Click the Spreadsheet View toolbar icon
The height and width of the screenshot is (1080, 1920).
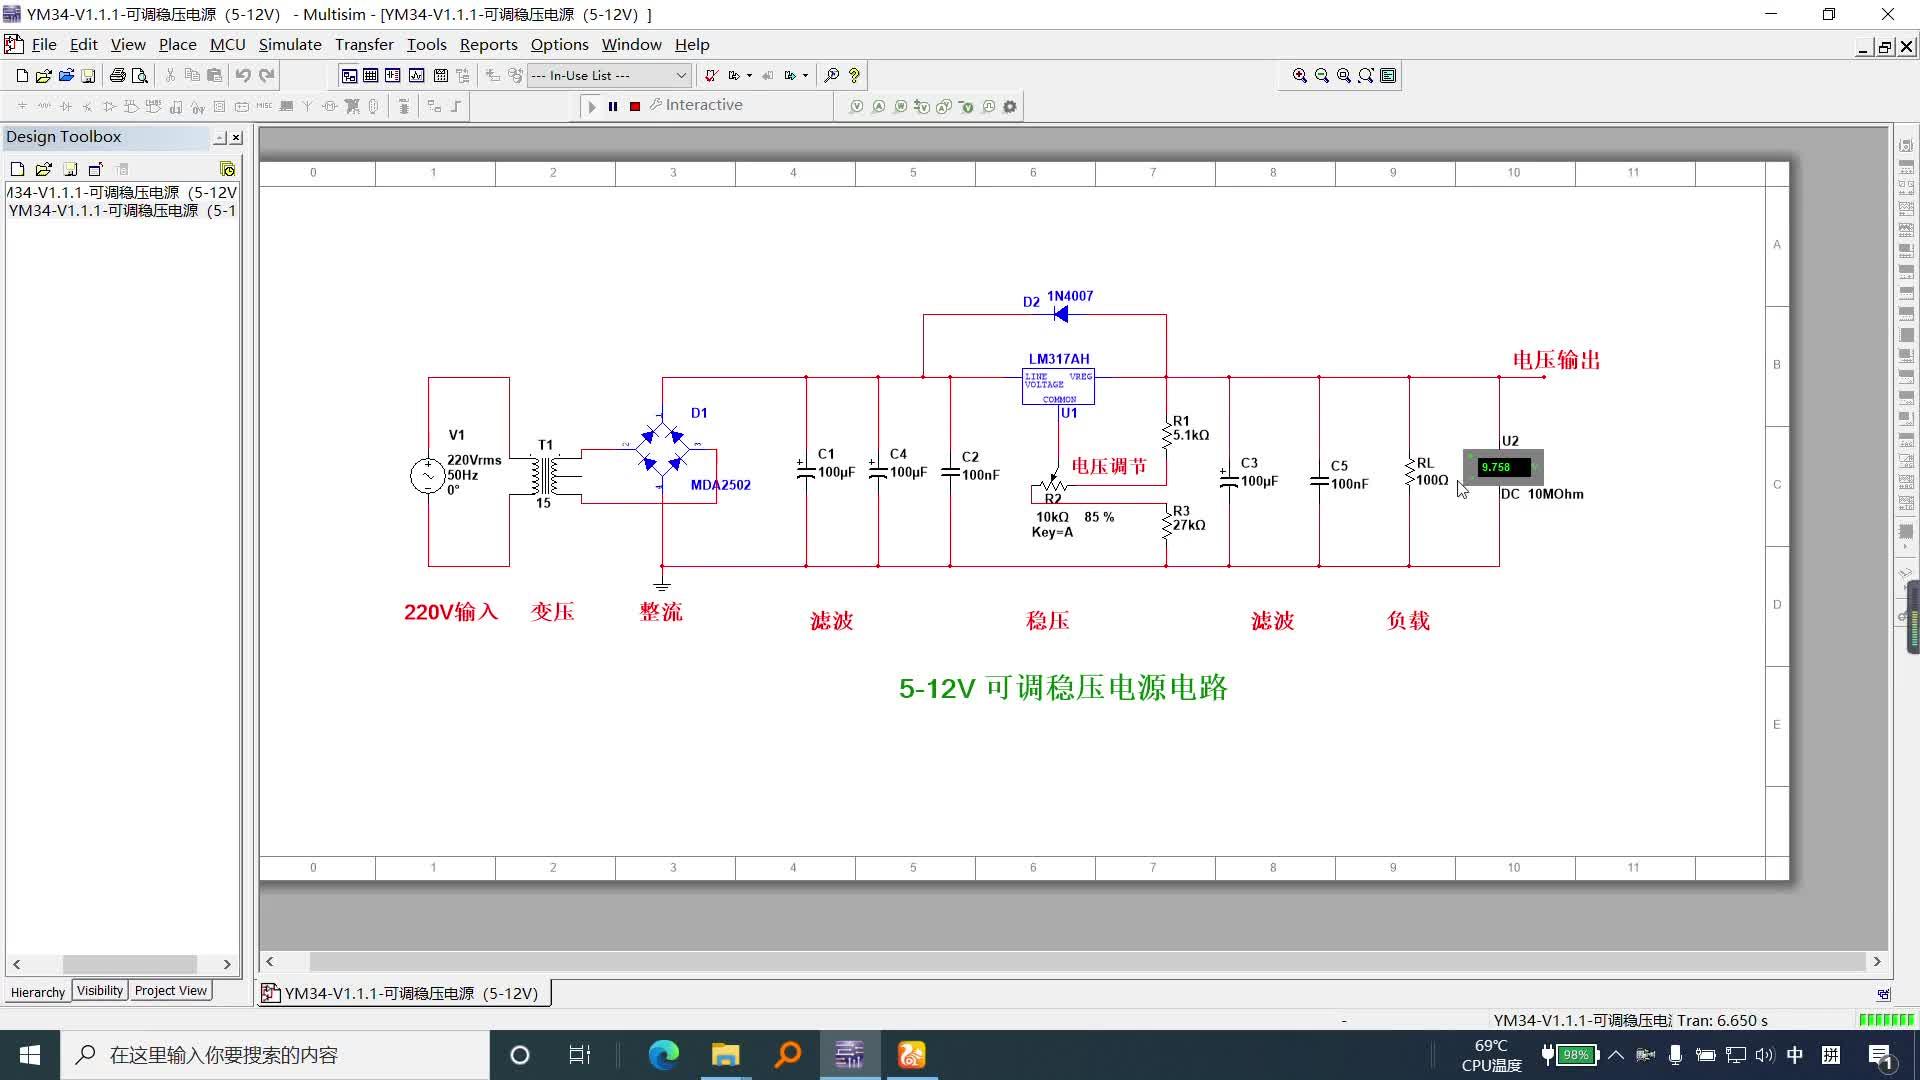pos(371,75)
